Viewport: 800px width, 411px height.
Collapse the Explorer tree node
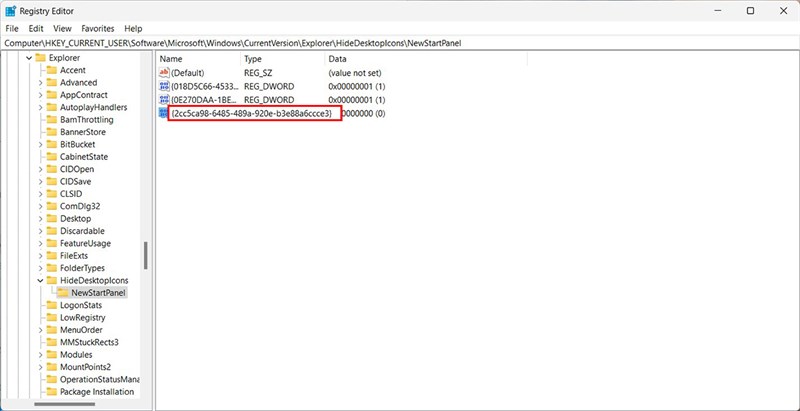29,58
